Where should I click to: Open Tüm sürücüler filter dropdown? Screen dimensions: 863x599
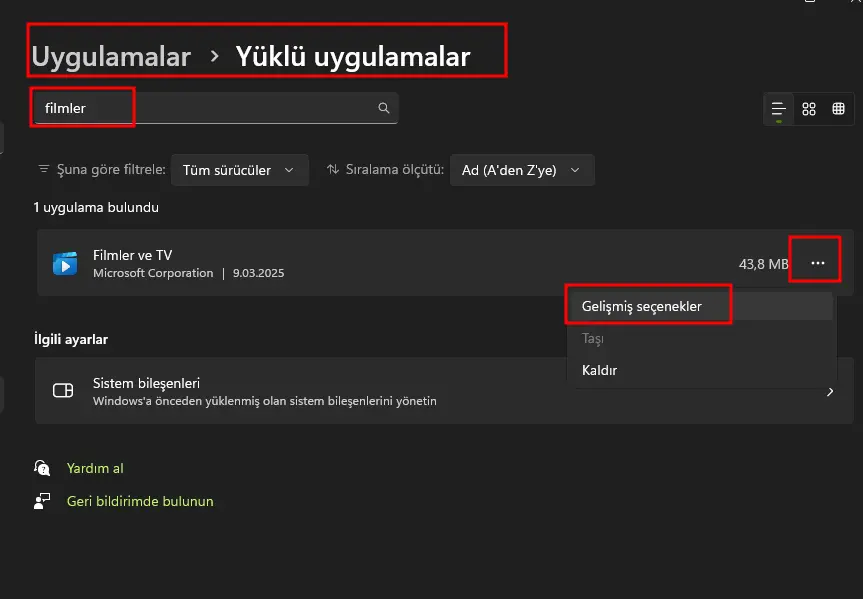(240, 170)
